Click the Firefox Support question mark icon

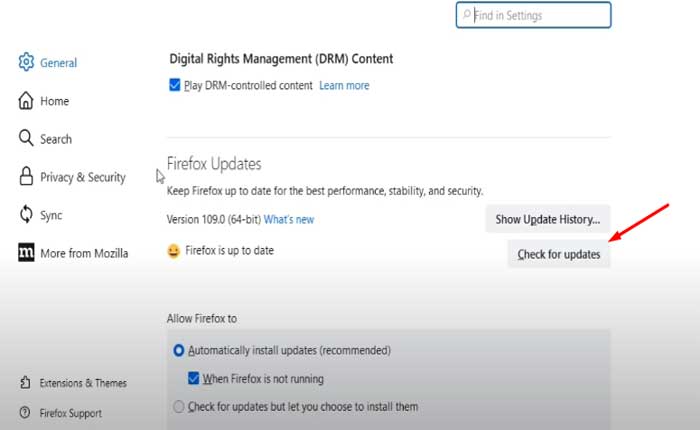click(x=23, y=413)
